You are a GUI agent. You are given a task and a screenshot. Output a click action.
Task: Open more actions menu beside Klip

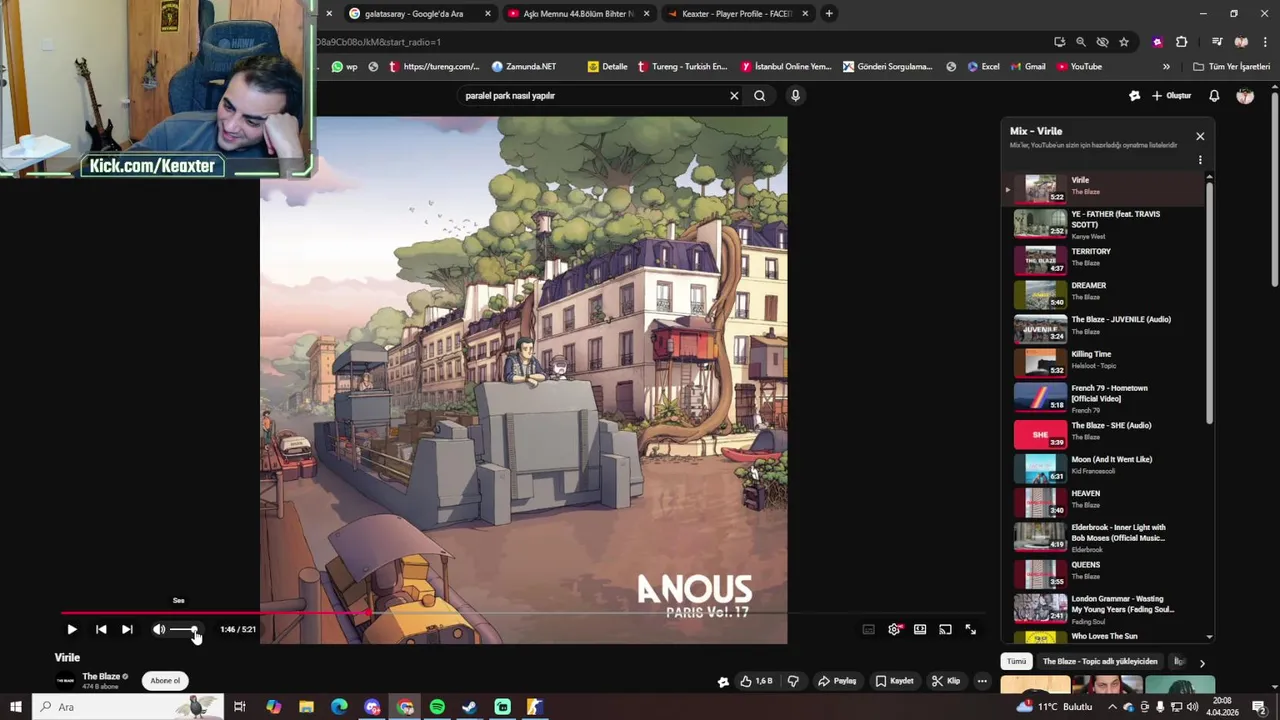click(x=982, y=681)
